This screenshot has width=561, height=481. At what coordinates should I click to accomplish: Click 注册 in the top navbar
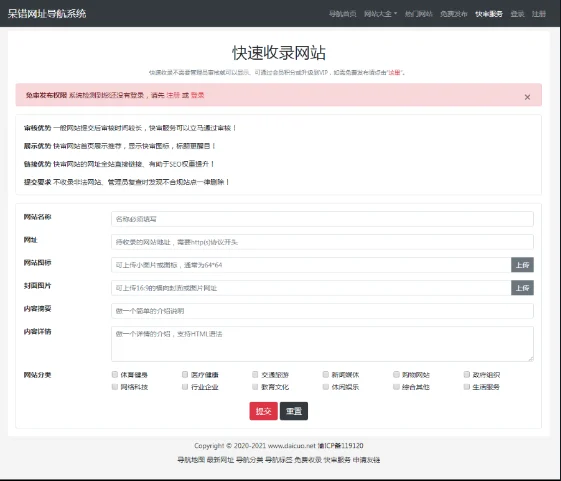[x=538, y=14]
